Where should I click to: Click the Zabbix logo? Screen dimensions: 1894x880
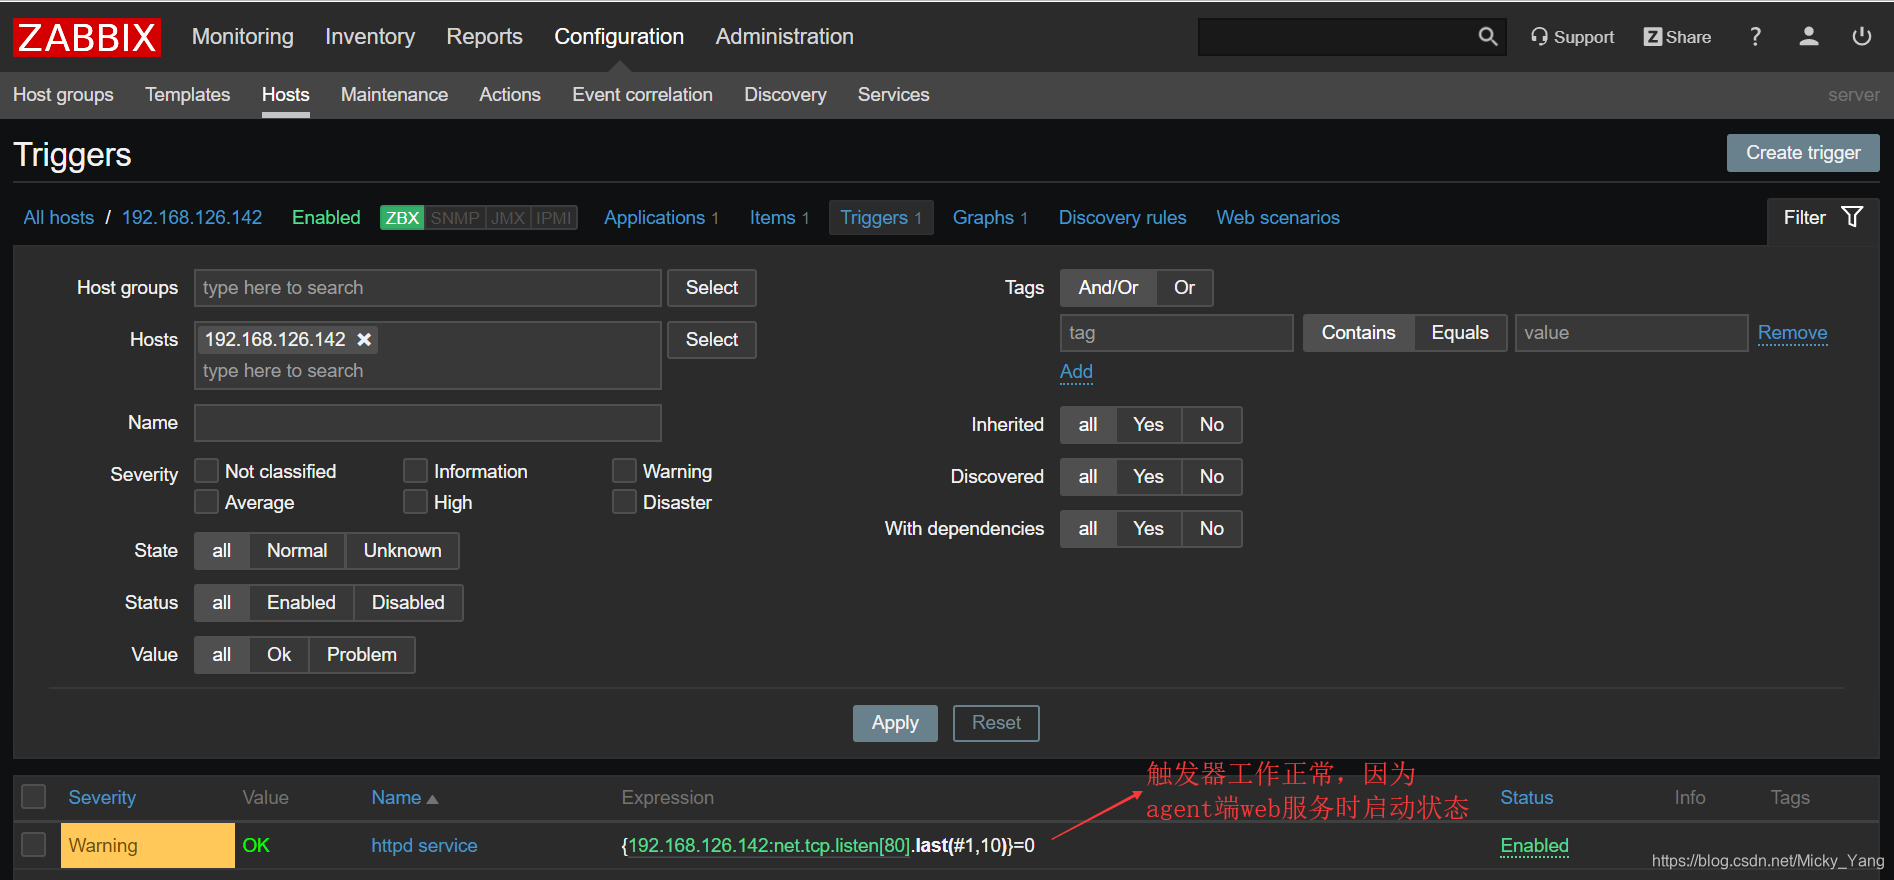(87, 37)
